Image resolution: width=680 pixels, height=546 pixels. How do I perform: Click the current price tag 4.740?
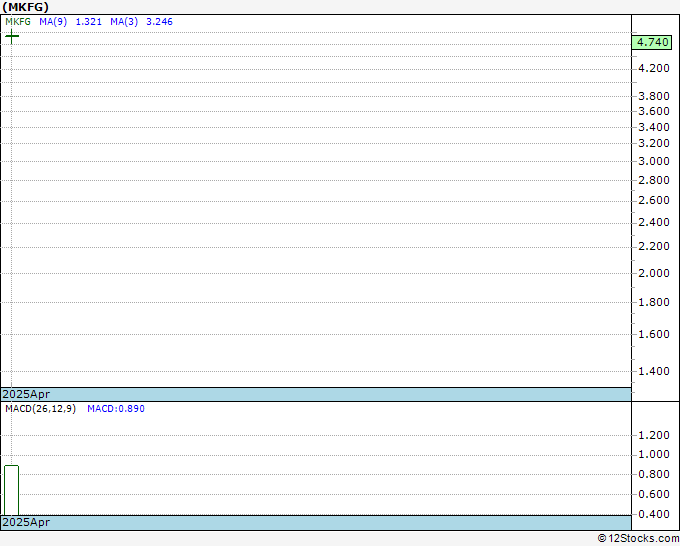tap(652, 43)
